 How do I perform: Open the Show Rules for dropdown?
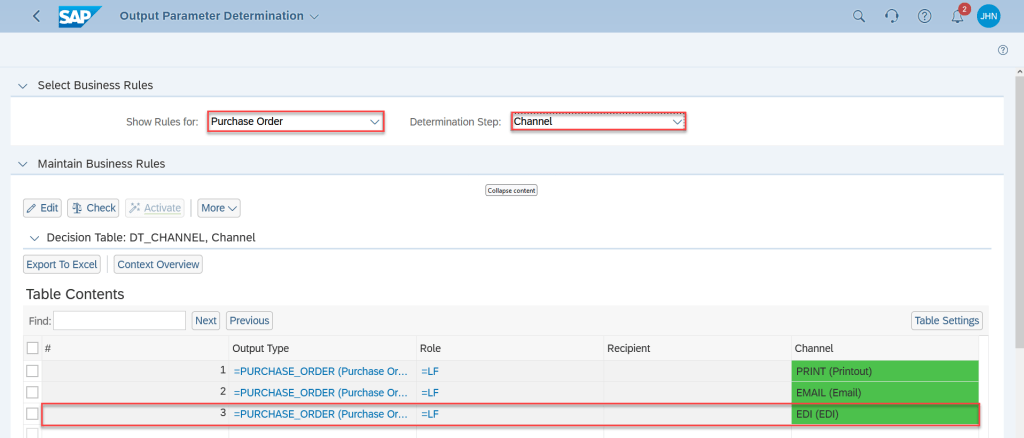(x=295, y=122)
